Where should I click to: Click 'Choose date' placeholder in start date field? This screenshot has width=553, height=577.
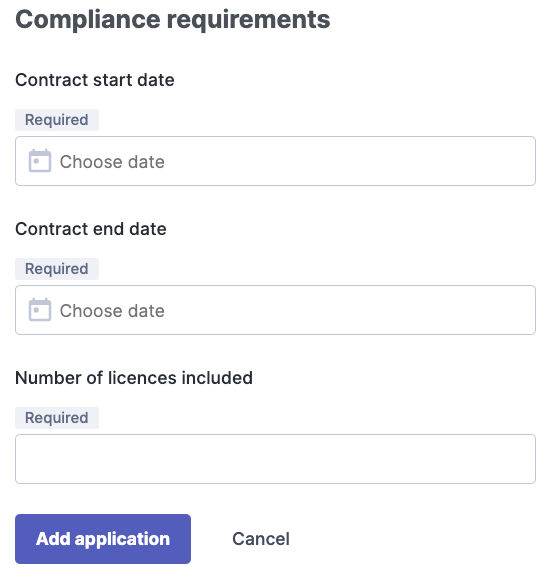[x=112, y=162]
